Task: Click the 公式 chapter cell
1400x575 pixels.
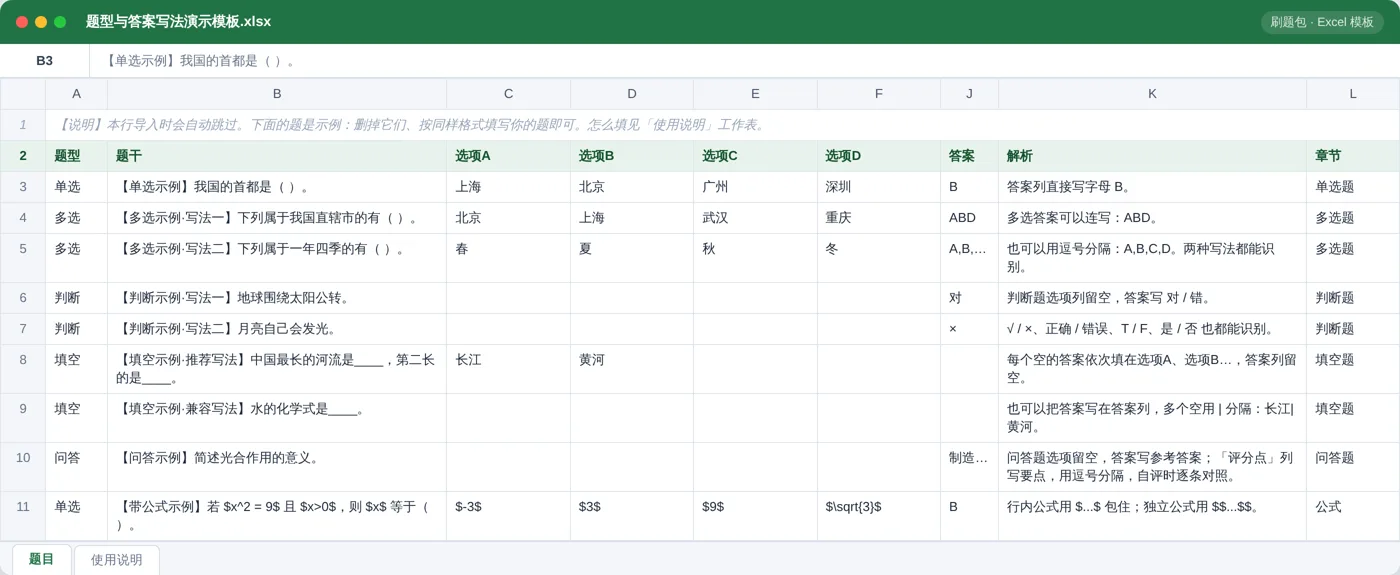Action: tap(1353, 516)
